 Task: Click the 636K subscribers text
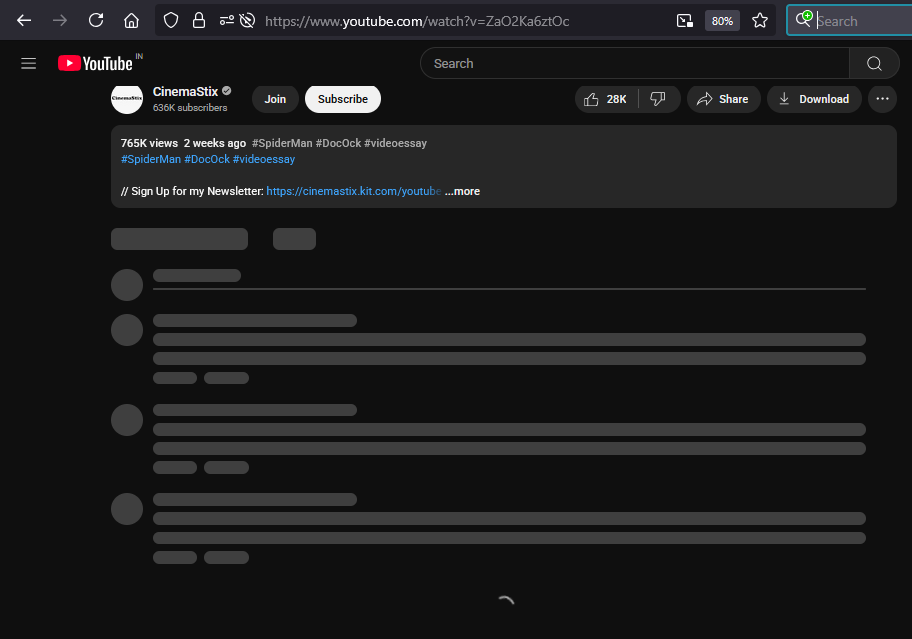[x=190, y=108]
